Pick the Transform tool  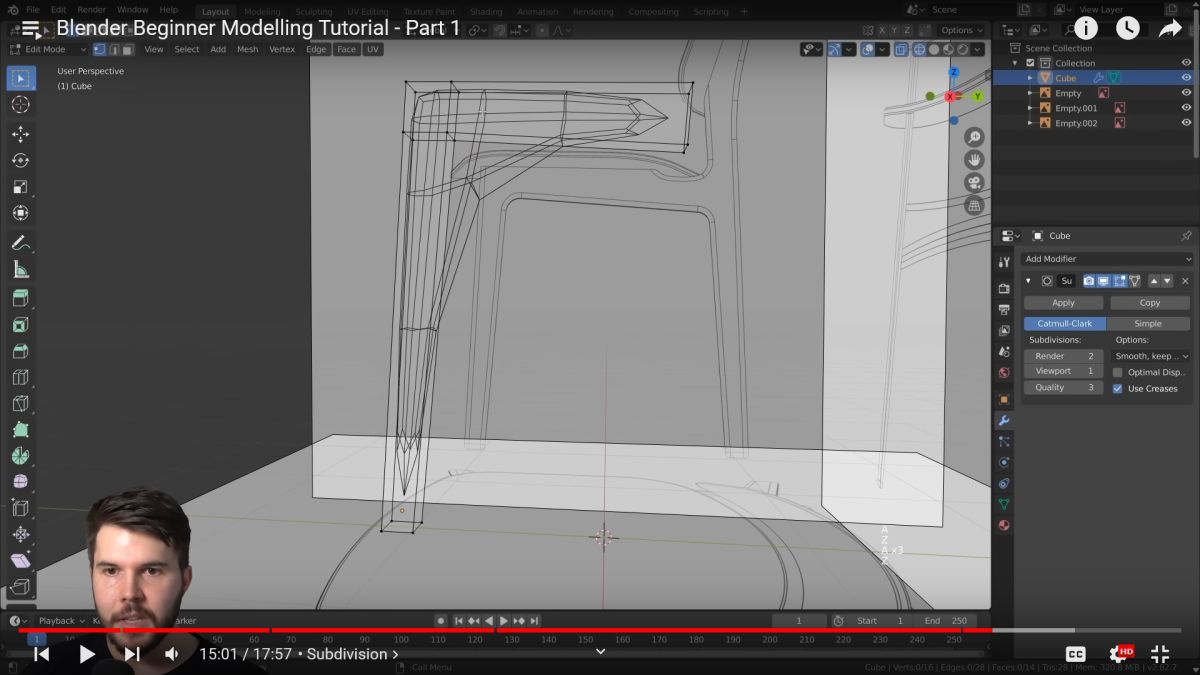pos(21,213)
